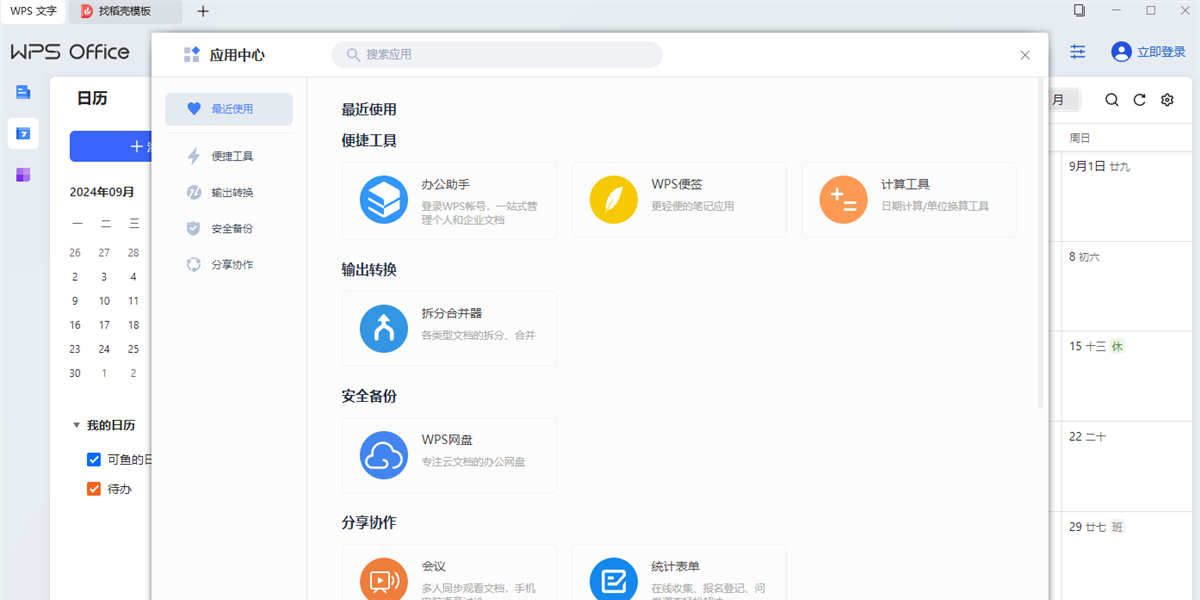
Task: Click the lightning icon next to 便捷工具
Action: [194, 156]
